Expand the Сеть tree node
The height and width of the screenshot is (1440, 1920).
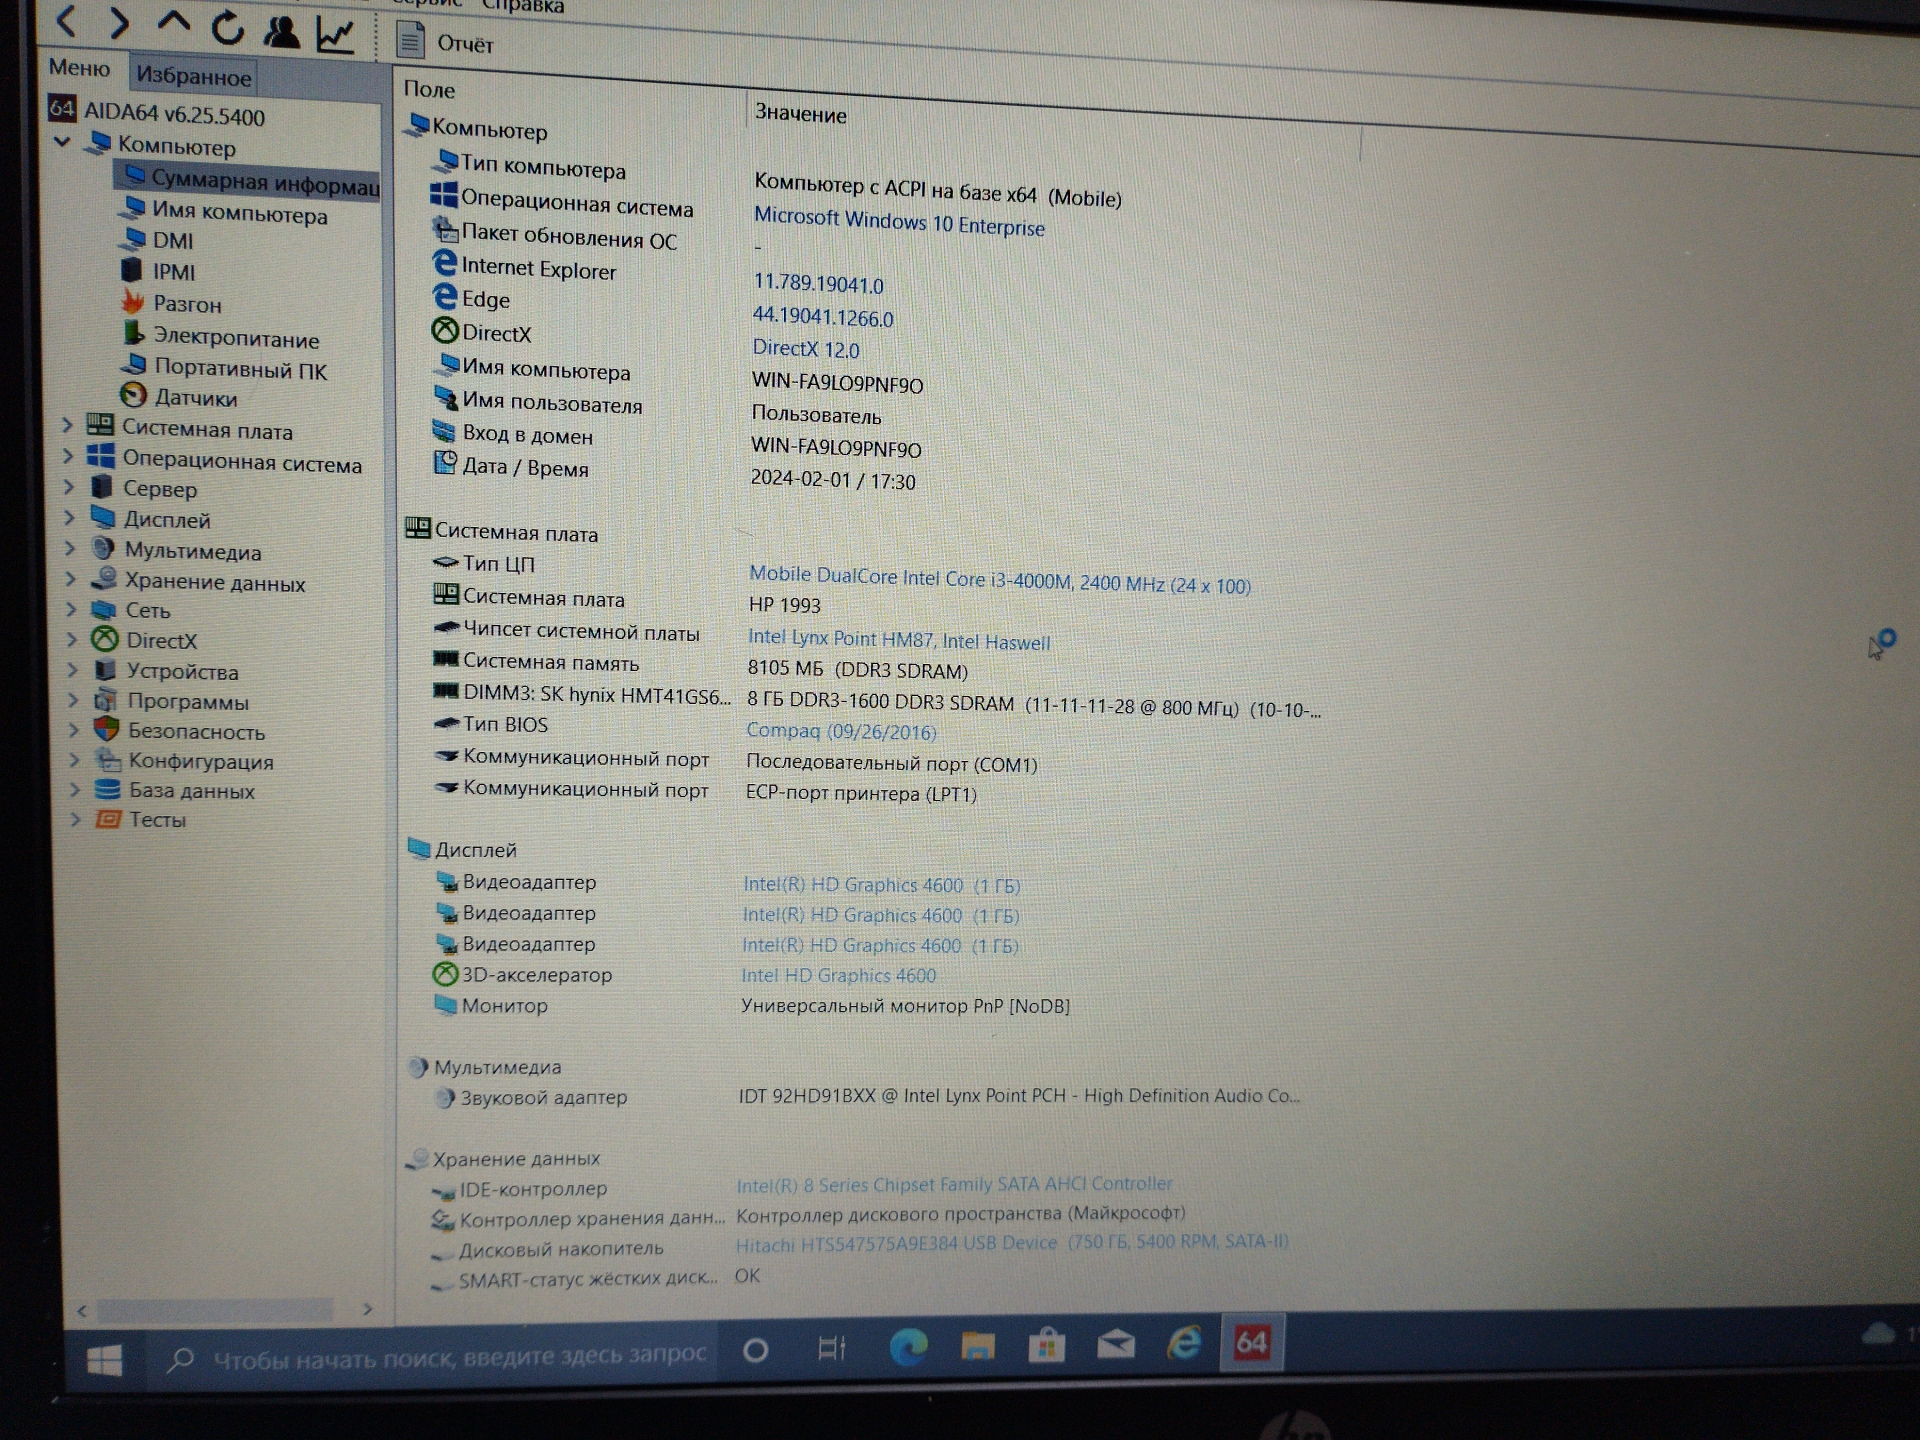(71, 609)
